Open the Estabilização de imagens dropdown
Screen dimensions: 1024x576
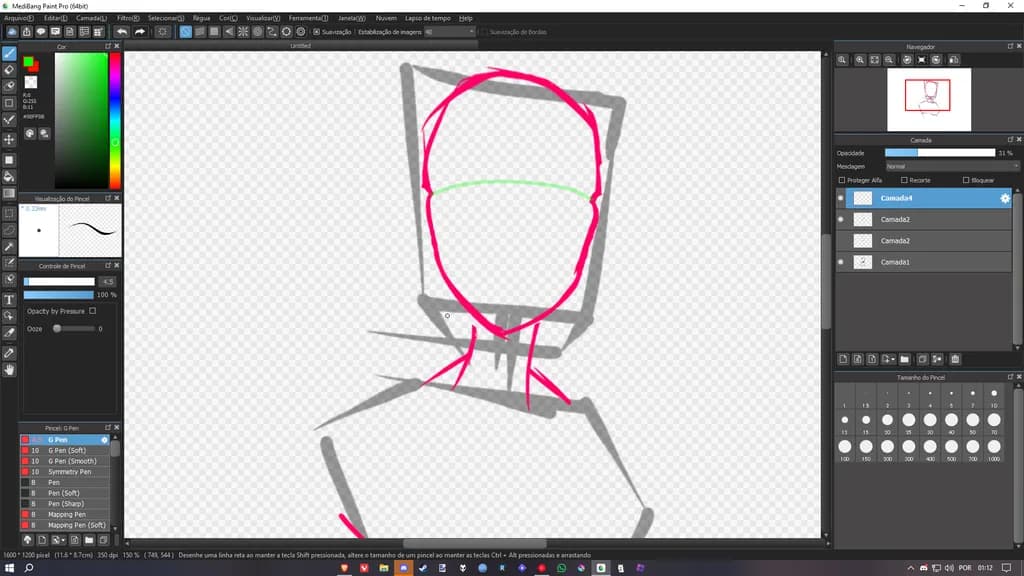[x=449, y=31]
